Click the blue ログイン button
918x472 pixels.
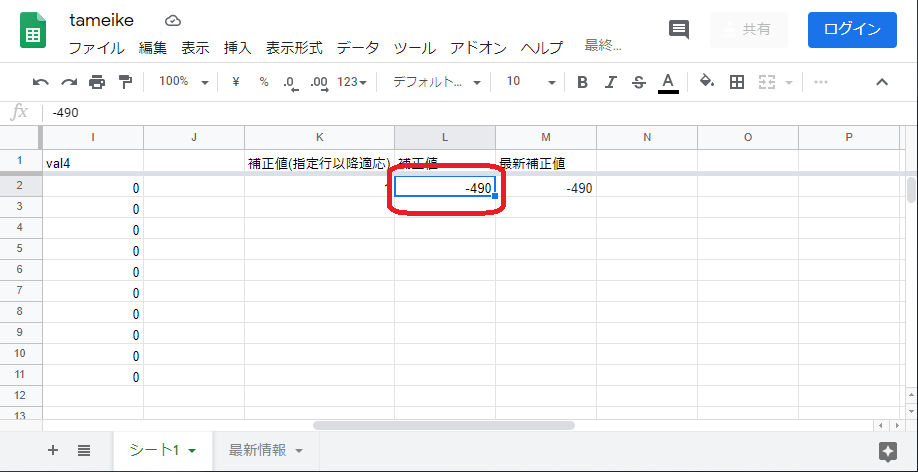[x=852, y=29]
